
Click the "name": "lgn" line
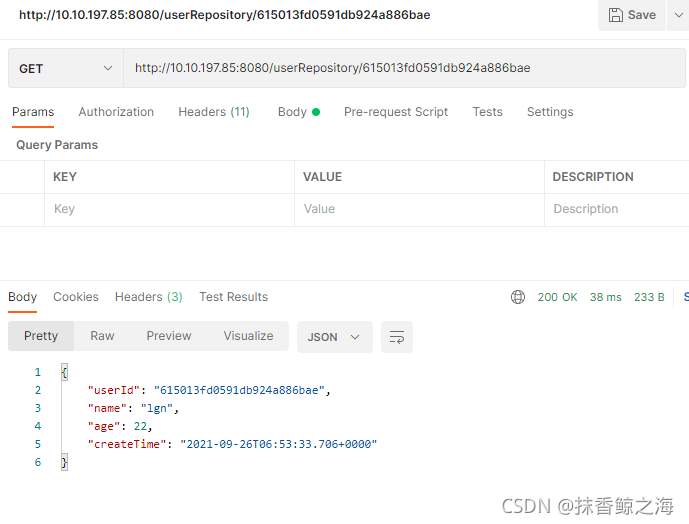coord(133,408)
